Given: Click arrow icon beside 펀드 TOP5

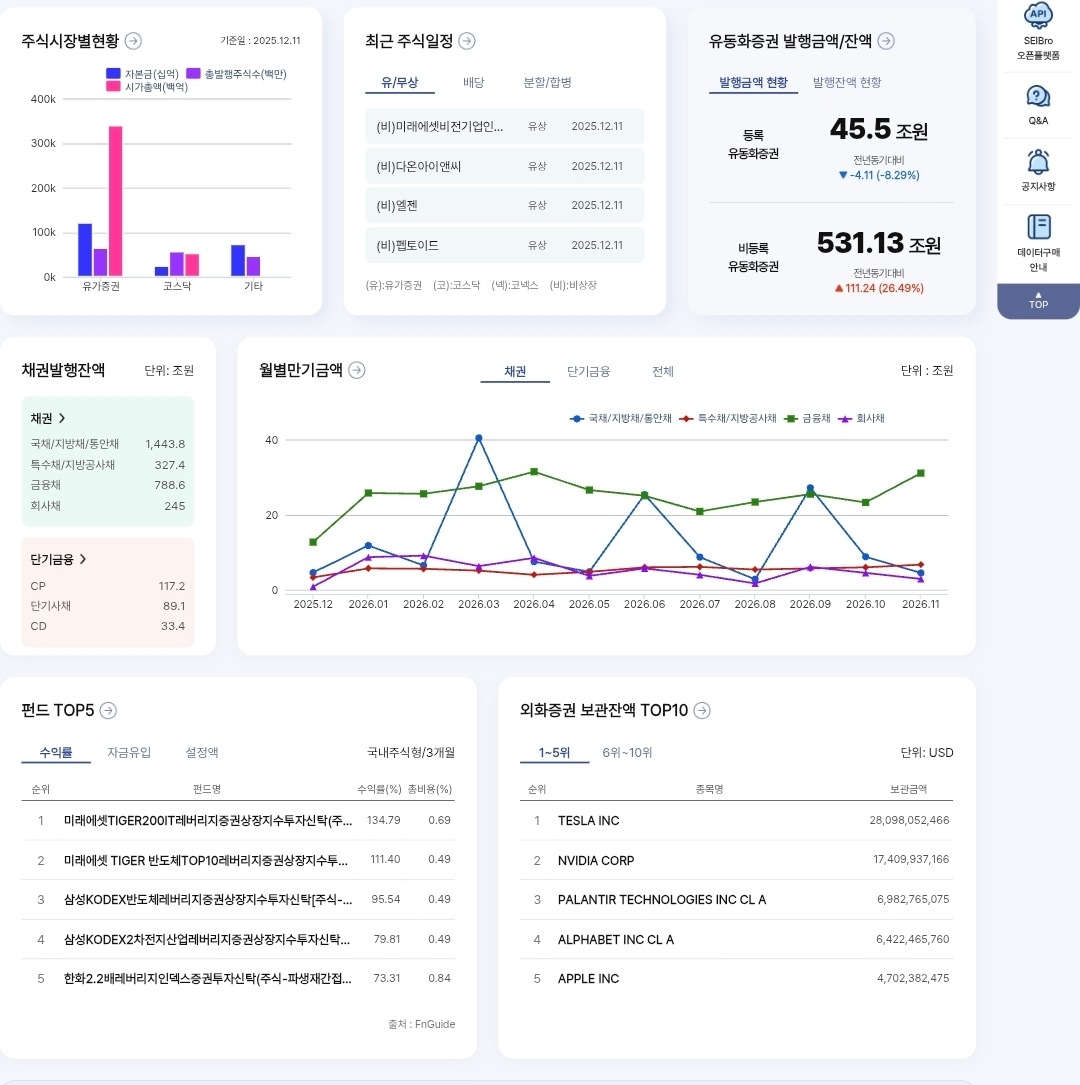Looking at the screenshot, I should pyautogui.click(x=108, y=711).
